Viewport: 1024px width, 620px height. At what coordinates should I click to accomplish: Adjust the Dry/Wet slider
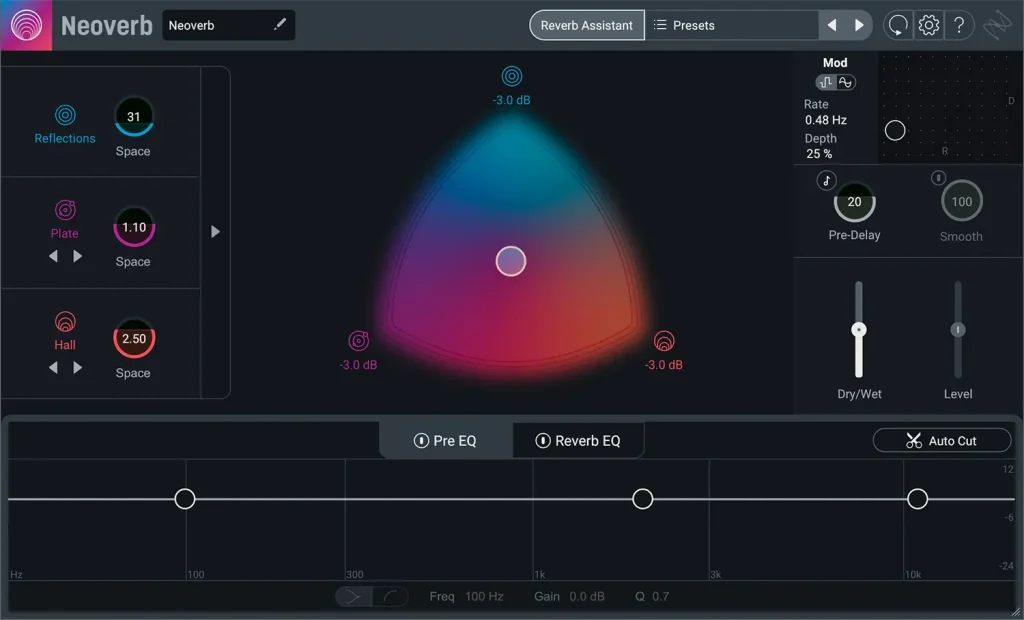858,330
